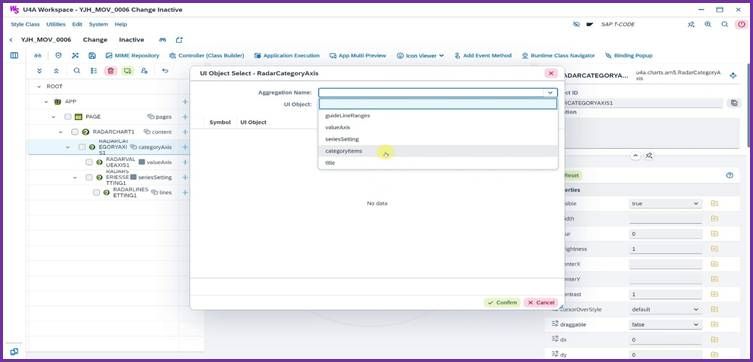Viewport: 753px width, 362px height.
Task: Click the activate toolbar icon
Action: 75,56
